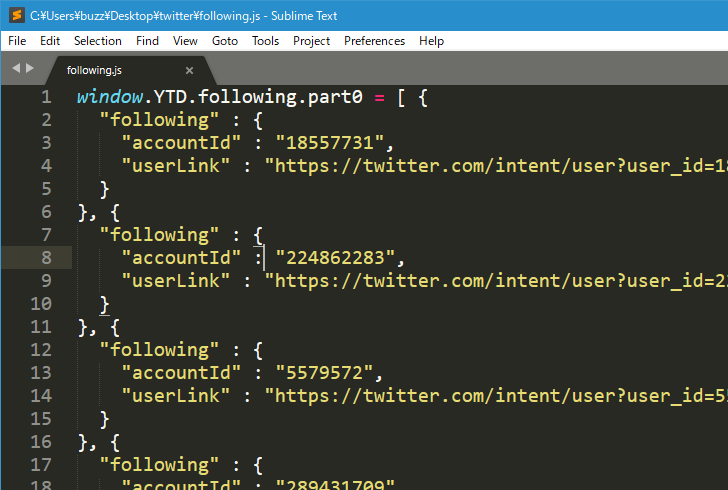
Task: Open the Preferences menu
Action: [x=374, y=41]
